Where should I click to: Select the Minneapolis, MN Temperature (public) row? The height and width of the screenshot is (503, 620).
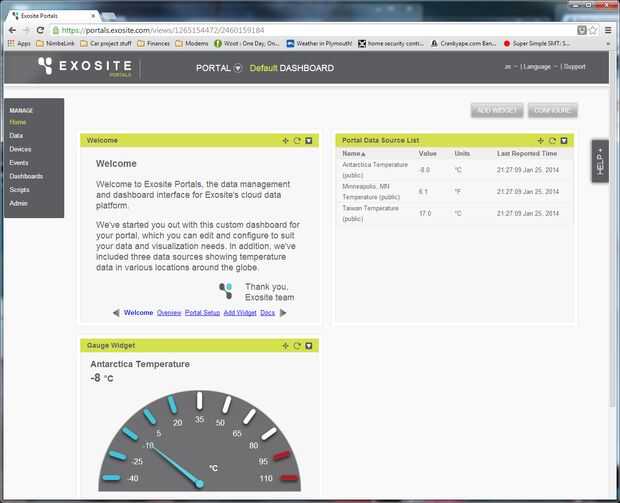pyautogui.click(x=455, y=192)
